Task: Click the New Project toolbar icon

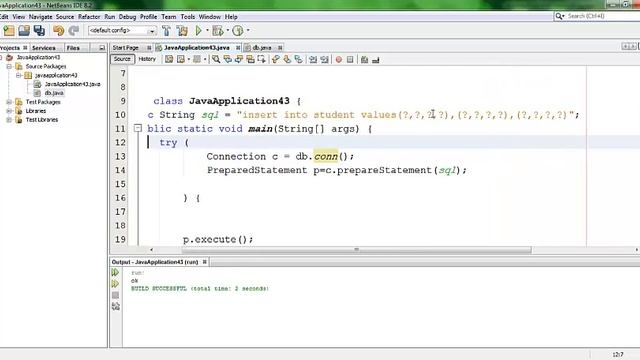Action: 9,31
